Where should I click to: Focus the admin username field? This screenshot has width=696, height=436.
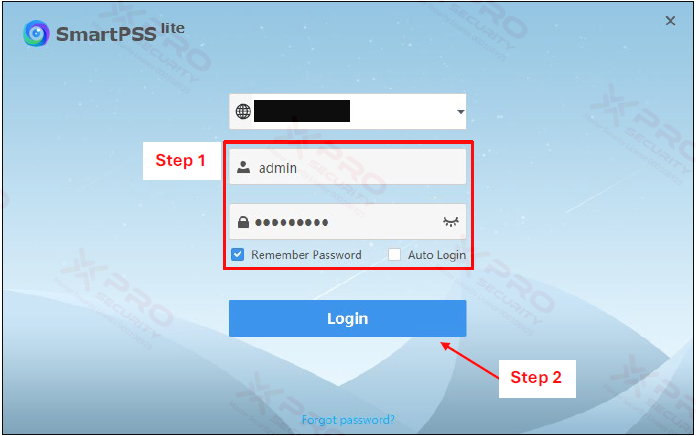[348, 167]
